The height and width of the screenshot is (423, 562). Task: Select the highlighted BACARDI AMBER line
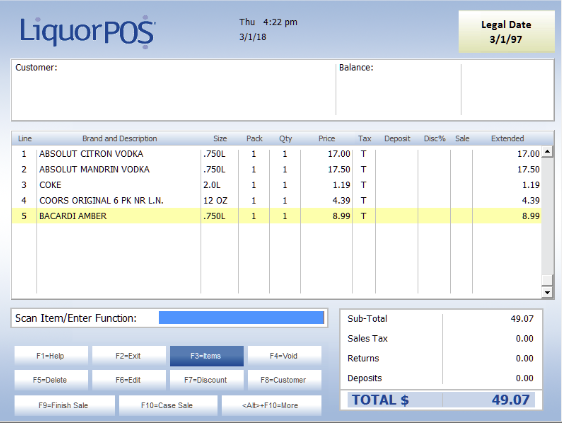pos(276,216)
